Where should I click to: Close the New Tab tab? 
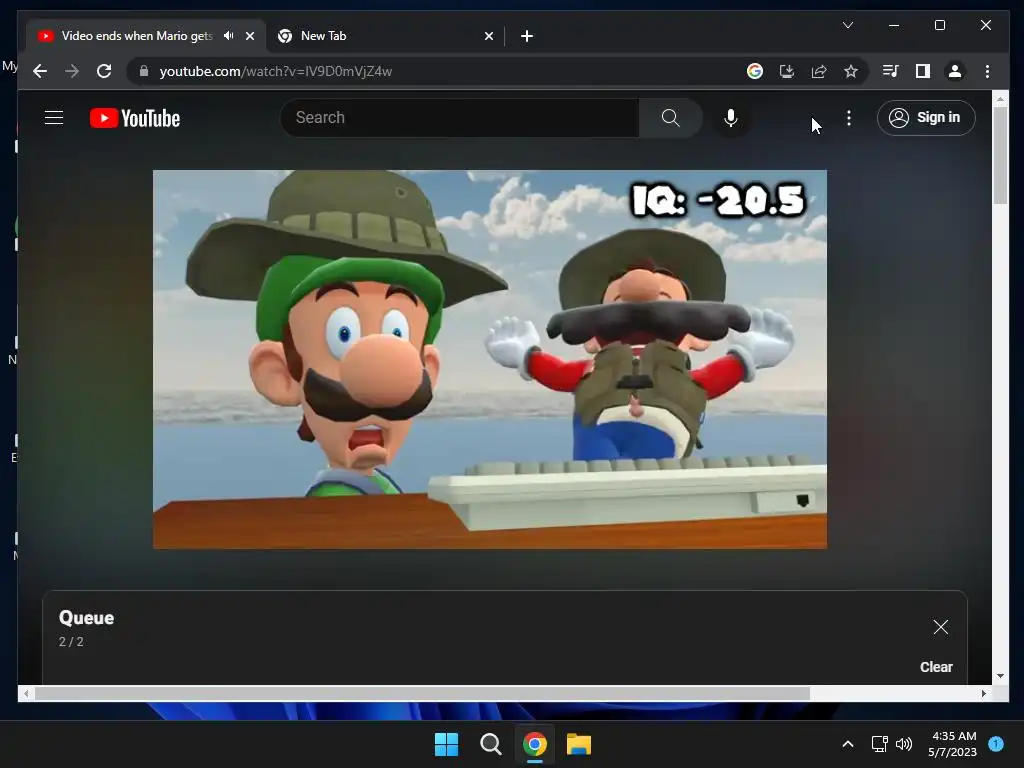[x=488, y=36]
